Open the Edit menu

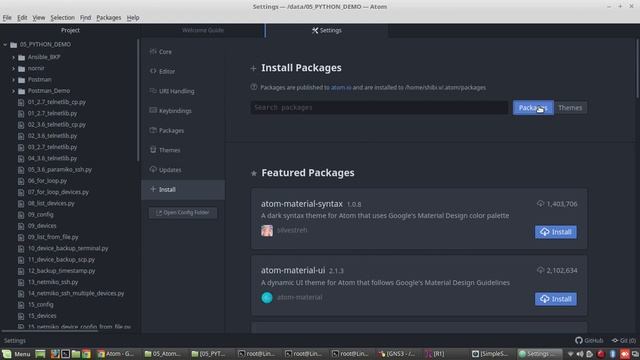coord(22,18)
